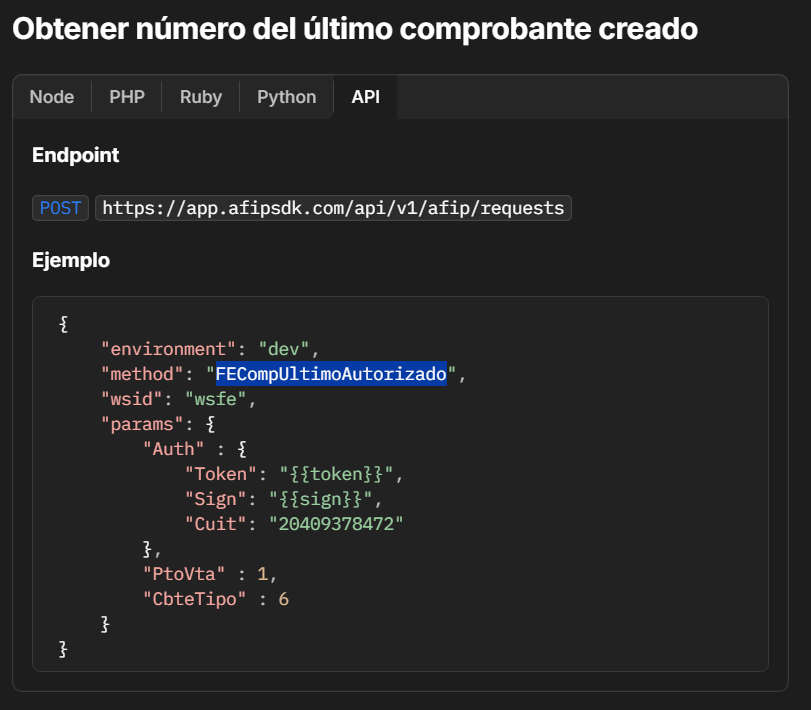Click the Endpoint section heading

tap(76, 155)
